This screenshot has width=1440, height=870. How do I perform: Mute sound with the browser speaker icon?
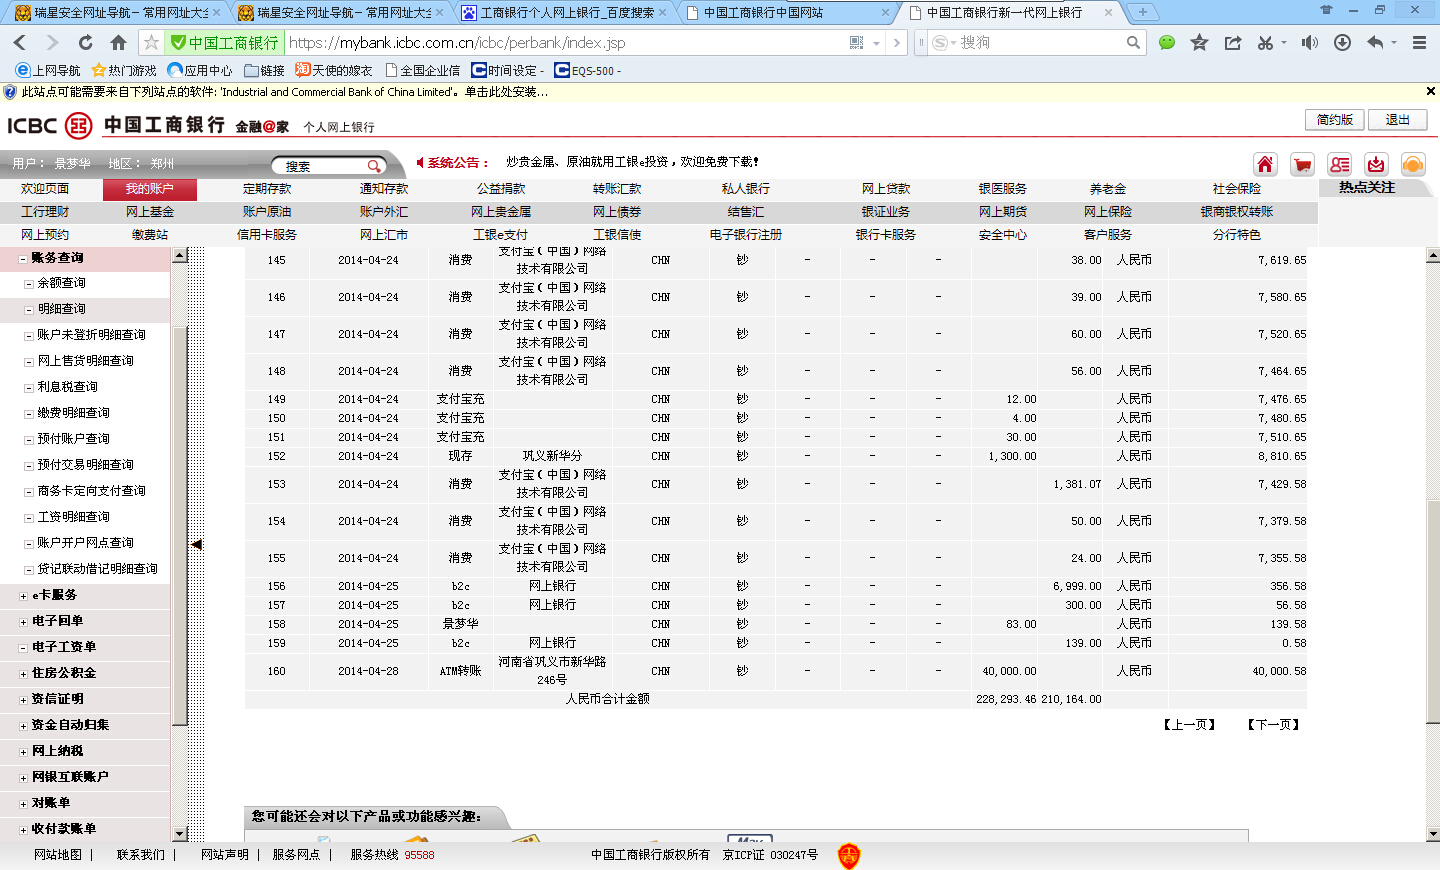(1309, 42)
